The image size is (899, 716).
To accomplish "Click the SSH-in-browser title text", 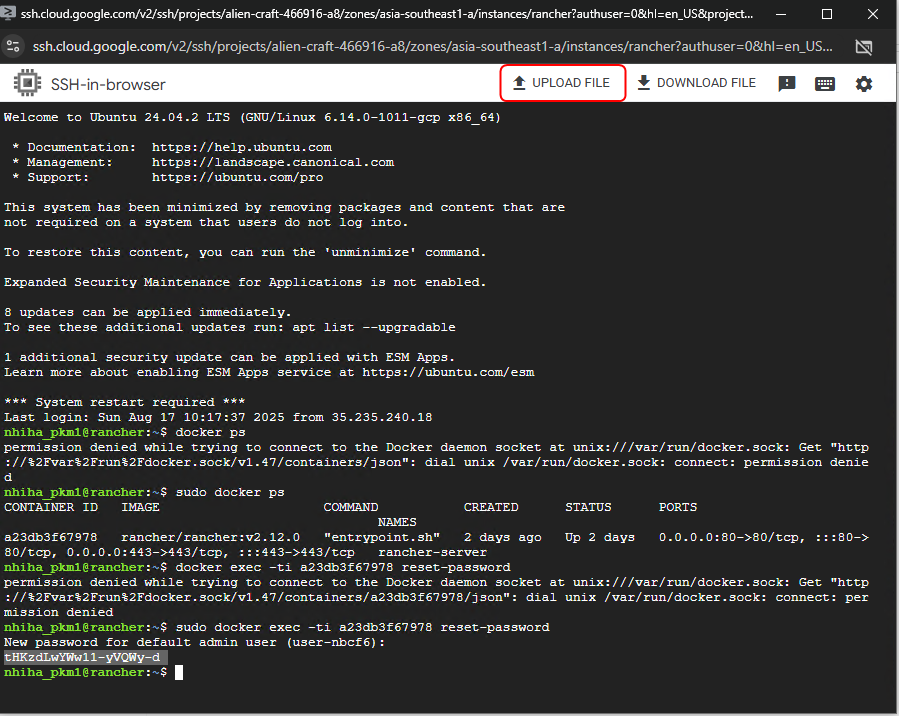I will (108, 84).
